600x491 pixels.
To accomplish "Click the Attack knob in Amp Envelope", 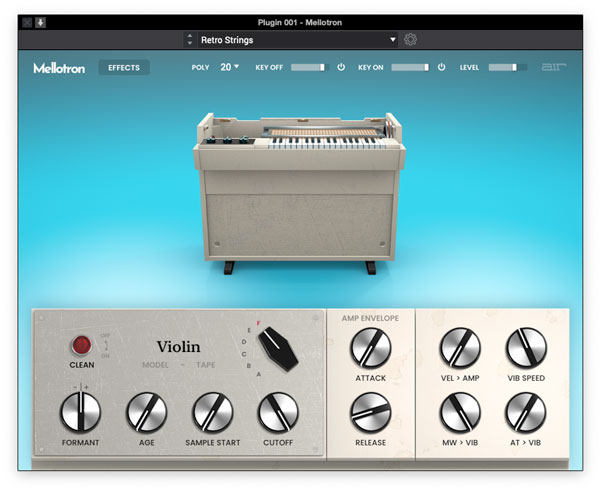I will (371, 348).
